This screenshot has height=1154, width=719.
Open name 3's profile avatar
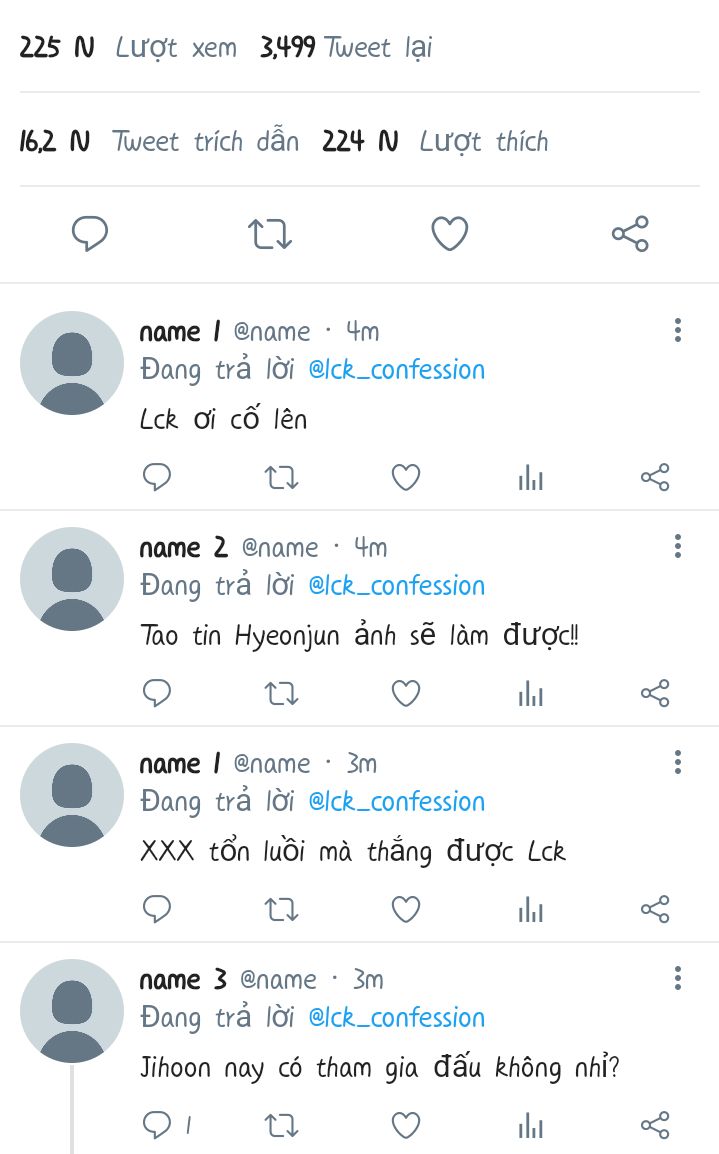[x=72, y=1011]
